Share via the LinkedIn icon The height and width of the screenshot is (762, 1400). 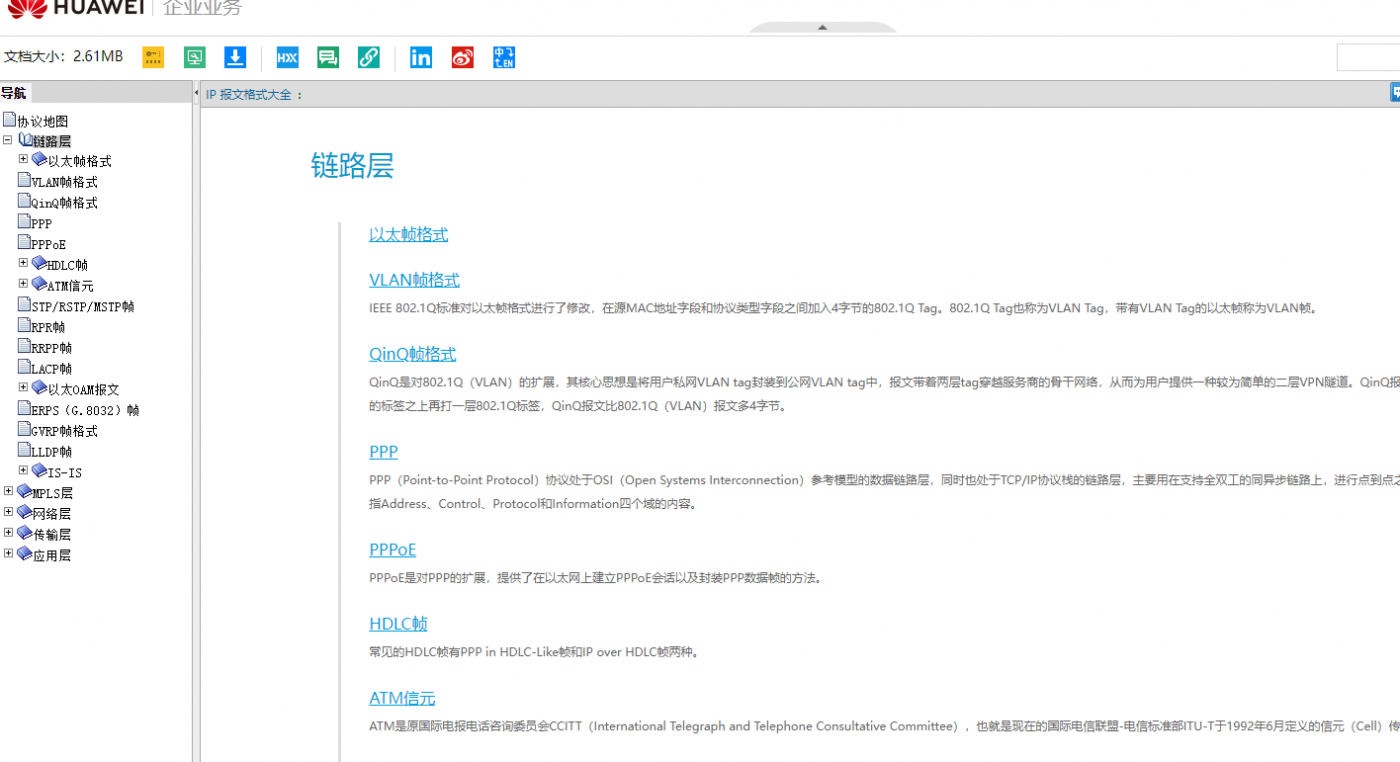click(x=421, y=57)
